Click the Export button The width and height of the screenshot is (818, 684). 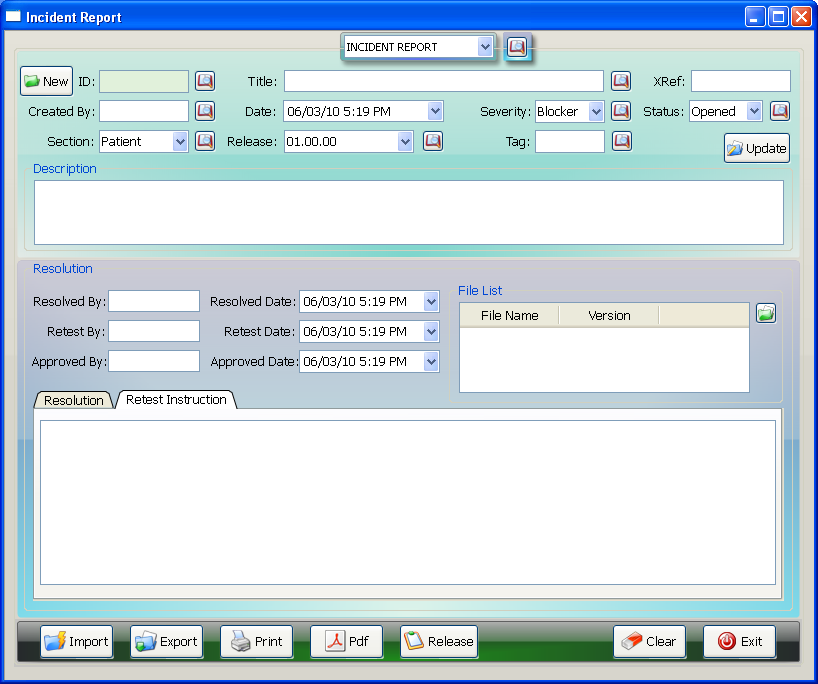[x=167, y=642]
